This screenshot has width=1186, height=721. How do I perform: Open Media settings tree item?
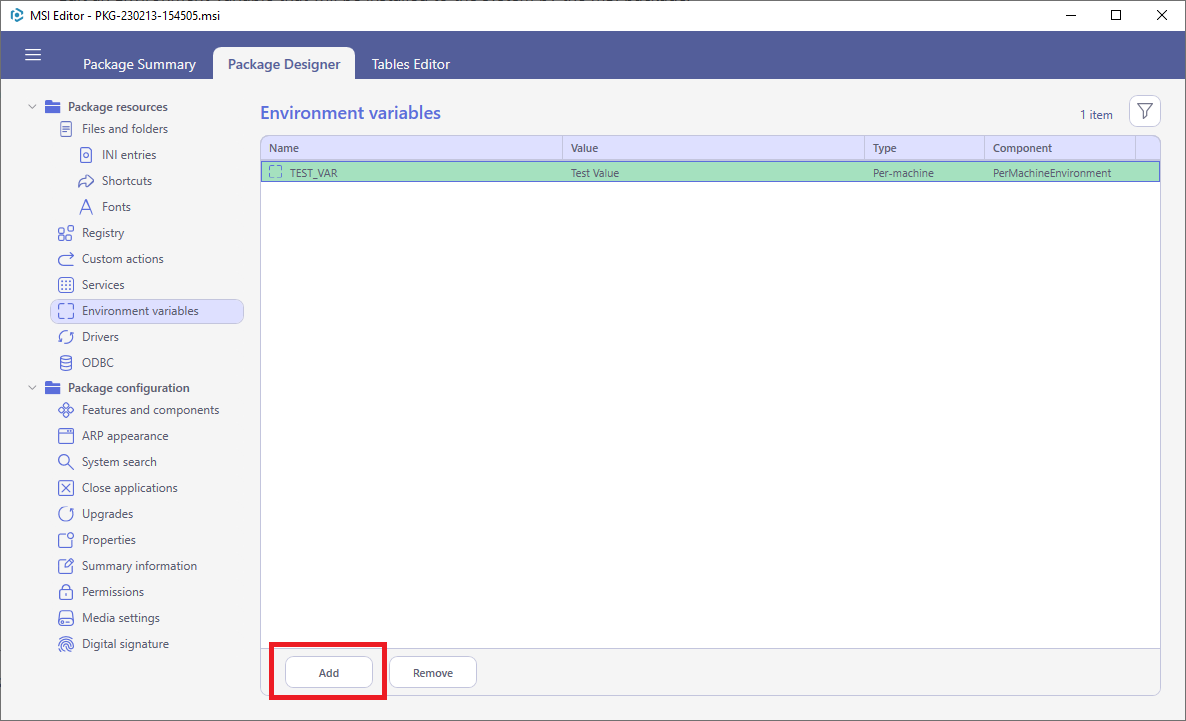point(121,618)
